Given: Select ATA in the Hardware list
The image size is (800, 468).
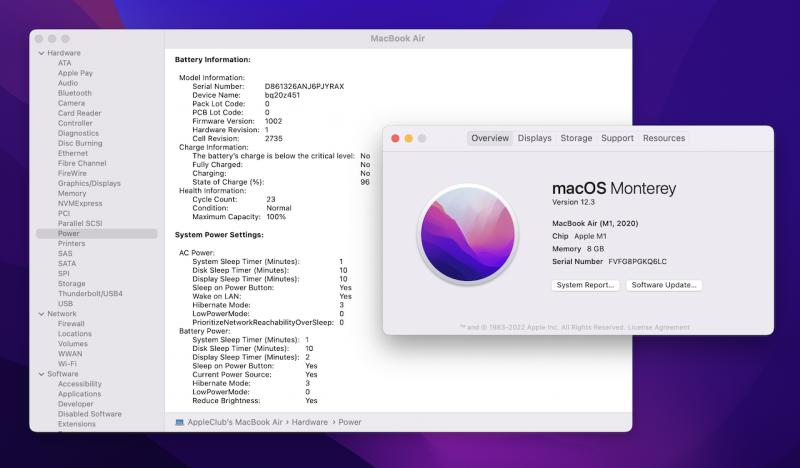Looking at the screenshot, I should click(64, 63).
